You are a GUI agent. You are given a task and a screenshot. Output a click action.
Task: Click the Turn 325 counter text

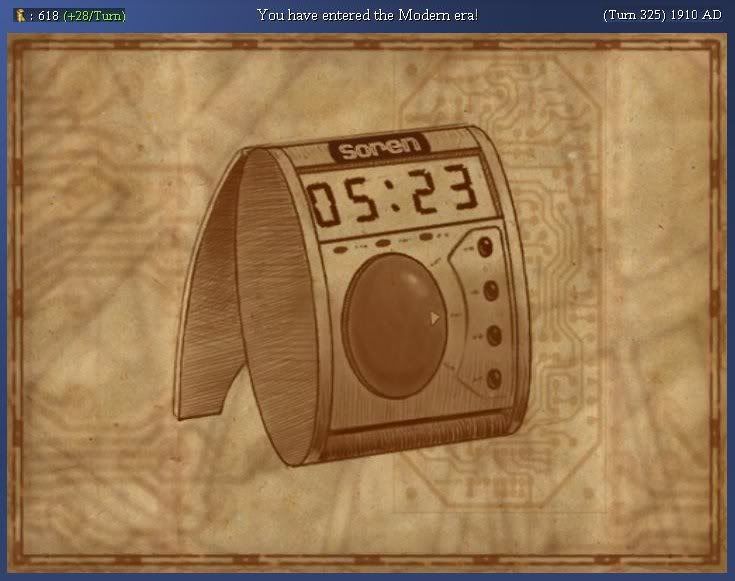634,15
